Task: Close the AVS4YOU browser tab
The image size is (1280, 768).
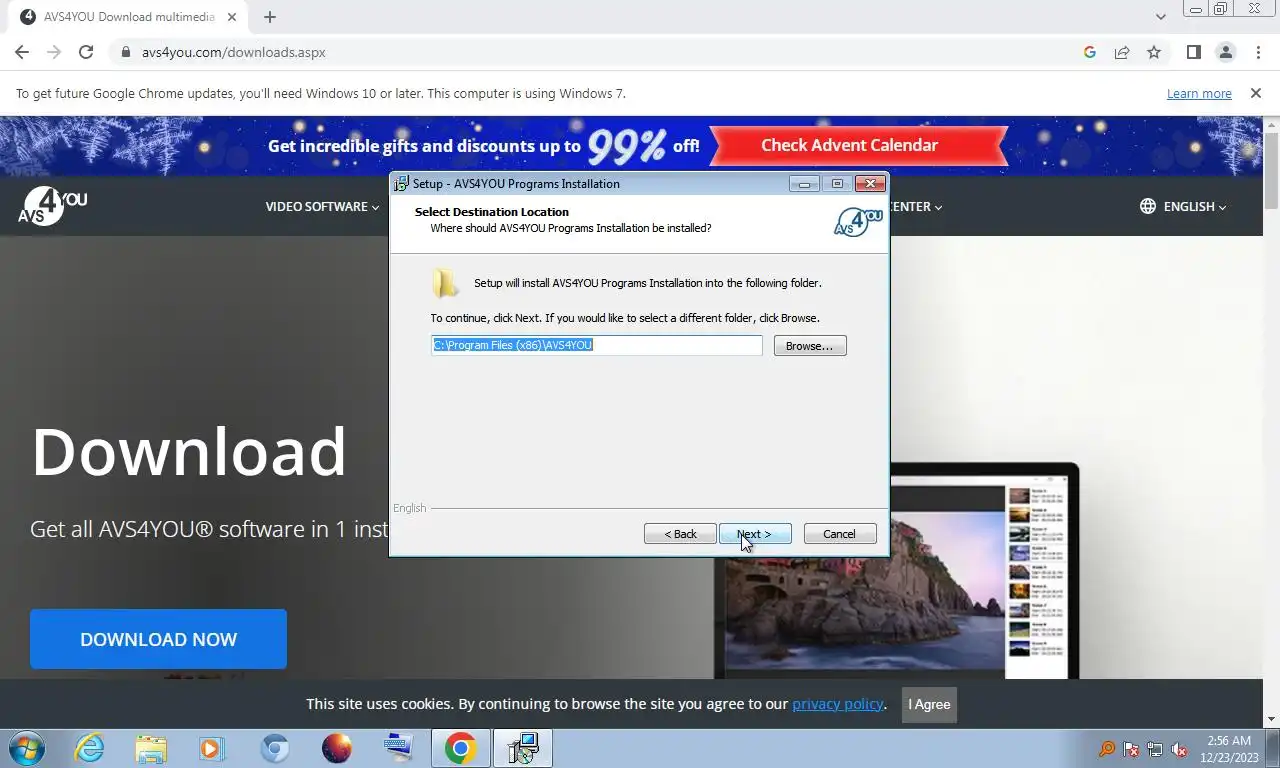Action: [234, 17]
